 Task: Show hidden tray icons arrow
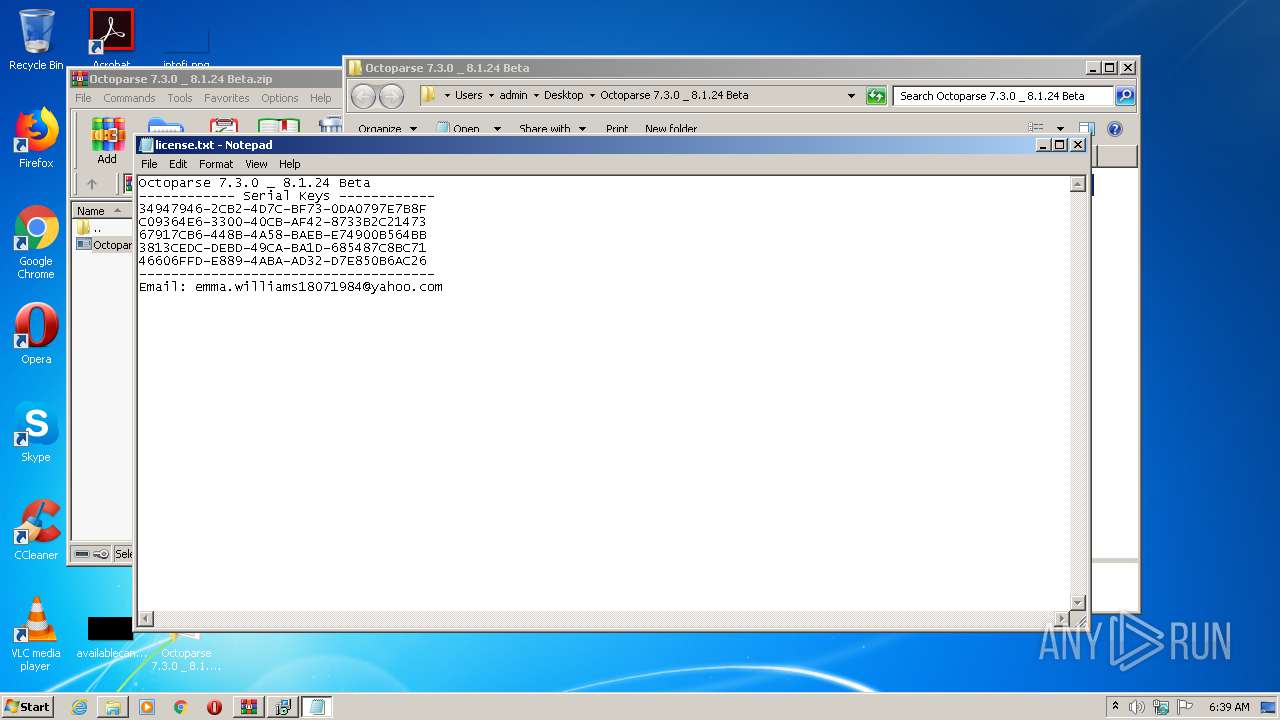[1115, 706]
